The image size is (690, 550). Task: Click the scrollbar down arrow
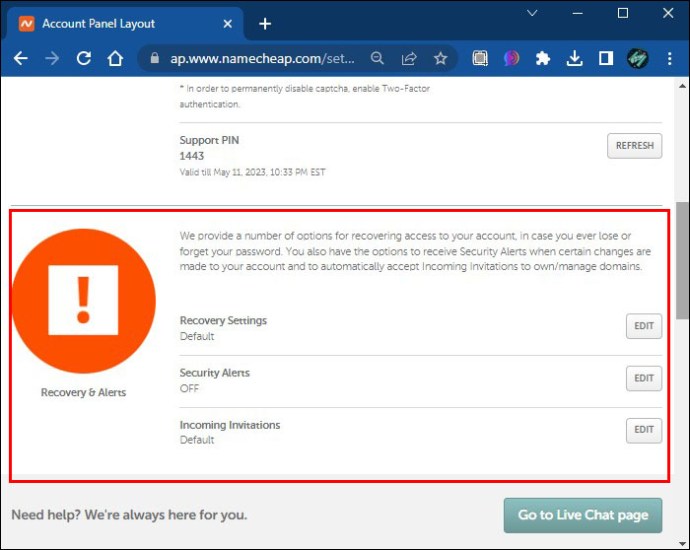pos(682,544)
